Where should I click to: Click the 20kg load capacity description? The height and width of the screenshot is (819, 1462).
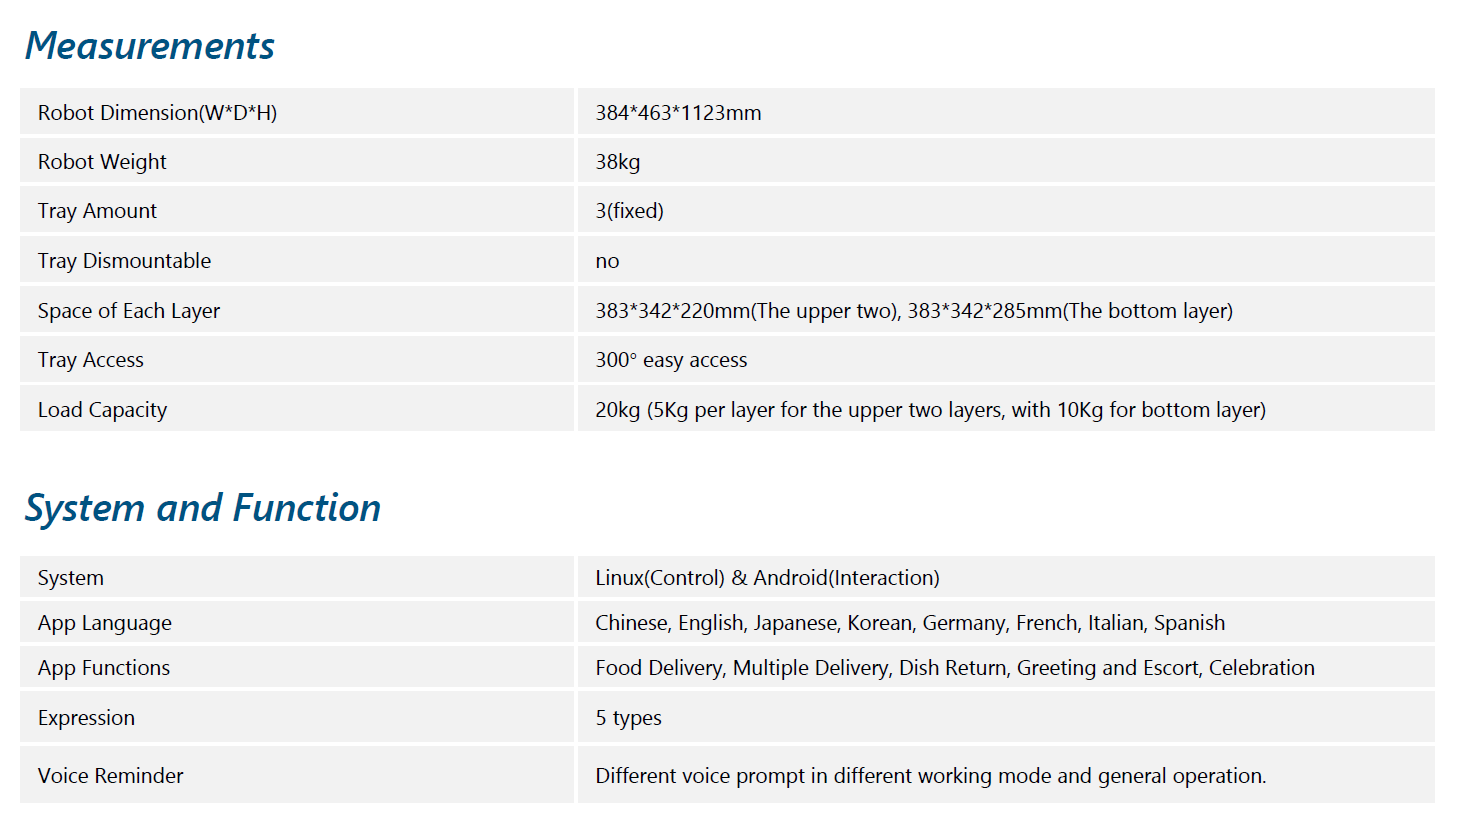(930, 410)
